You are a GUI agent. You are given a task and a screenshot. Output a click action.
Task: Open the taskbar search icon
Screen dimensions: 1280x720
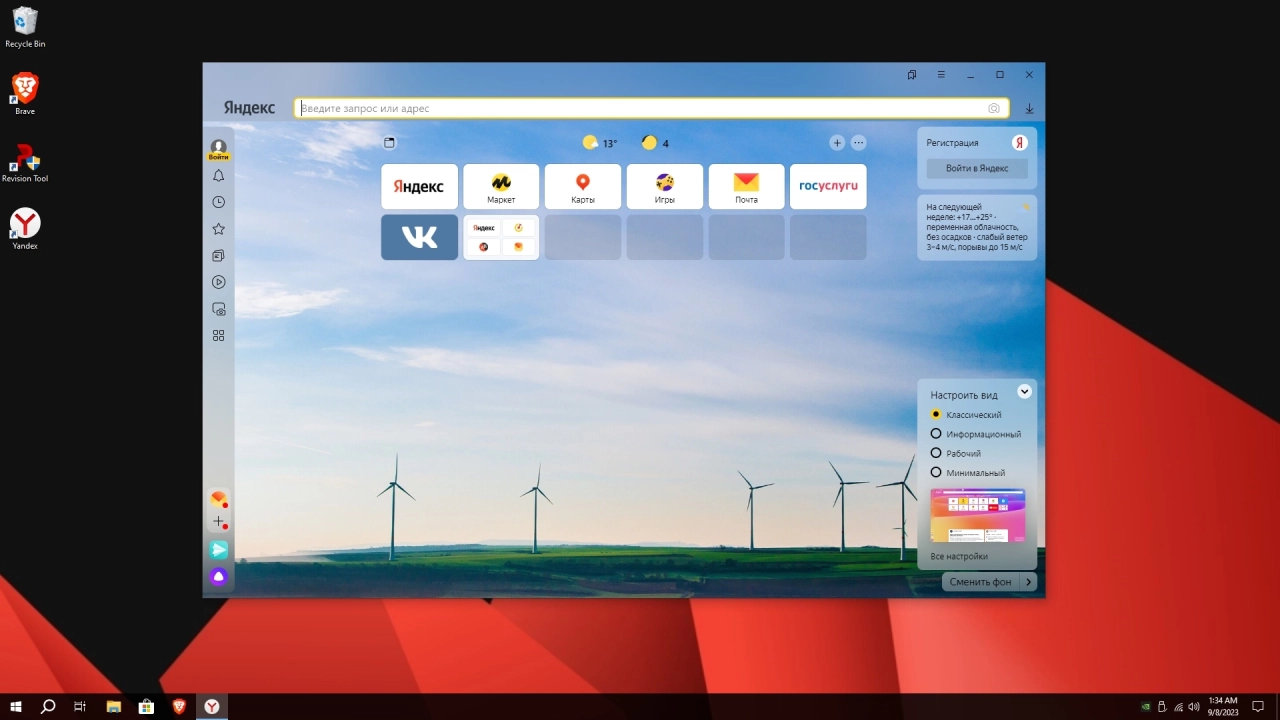48,707
